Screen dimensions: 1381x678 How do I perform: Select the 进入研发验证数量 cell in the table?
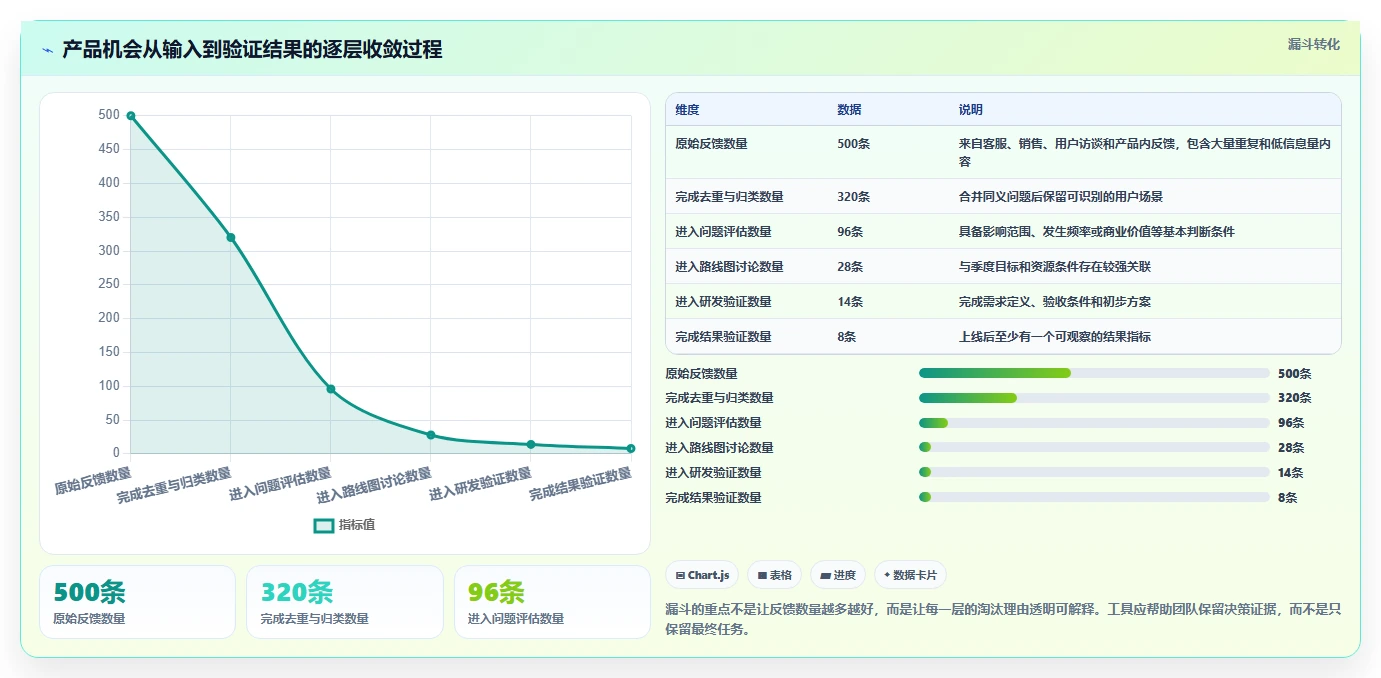click(723, 302)
